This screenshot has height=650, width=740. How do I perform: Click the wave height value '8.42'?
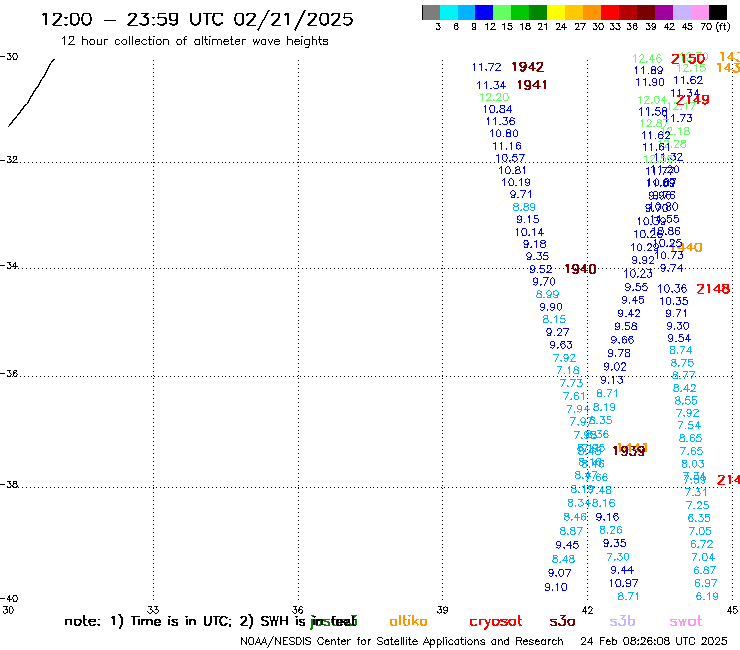coord(684,388)
